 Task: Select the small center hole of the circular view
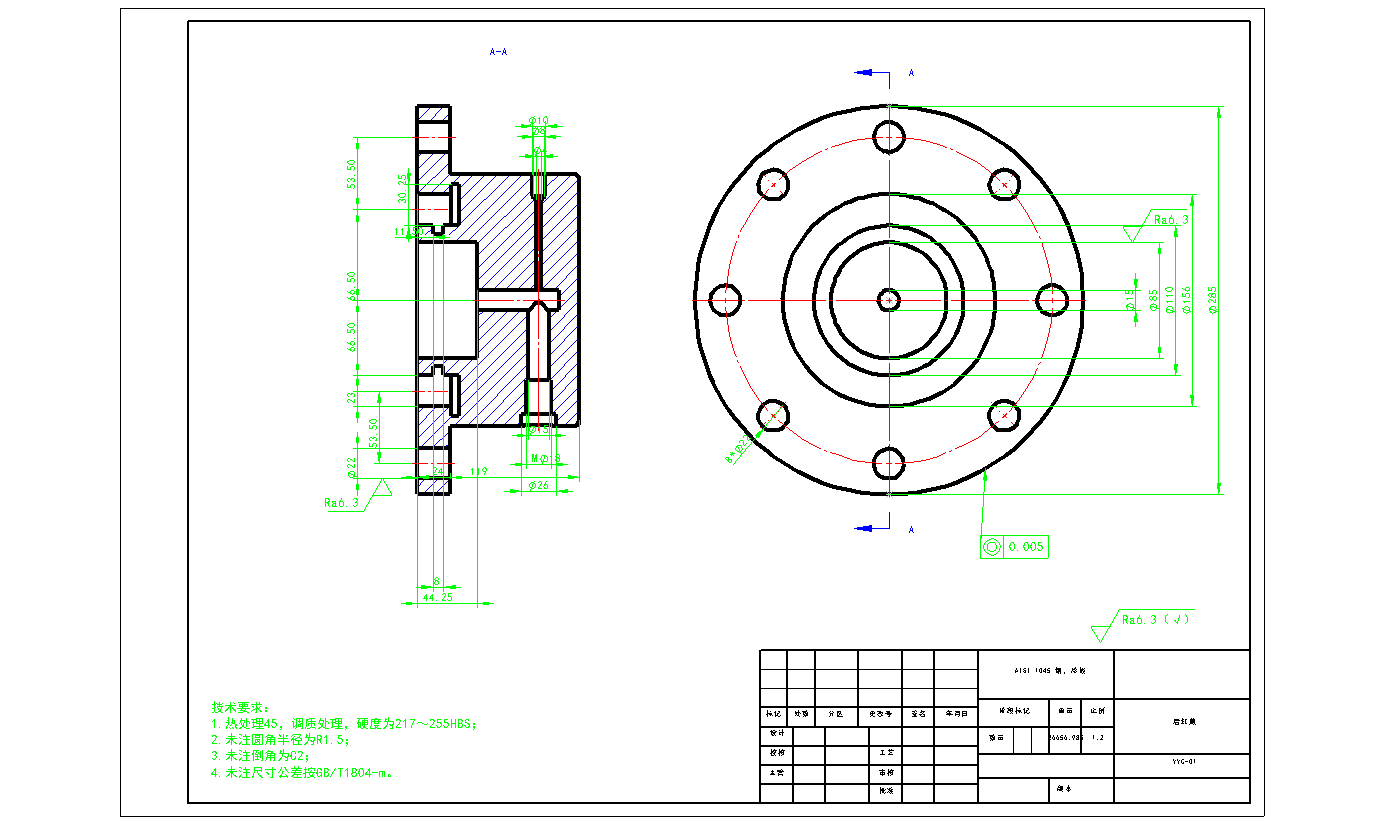(889, 299)
